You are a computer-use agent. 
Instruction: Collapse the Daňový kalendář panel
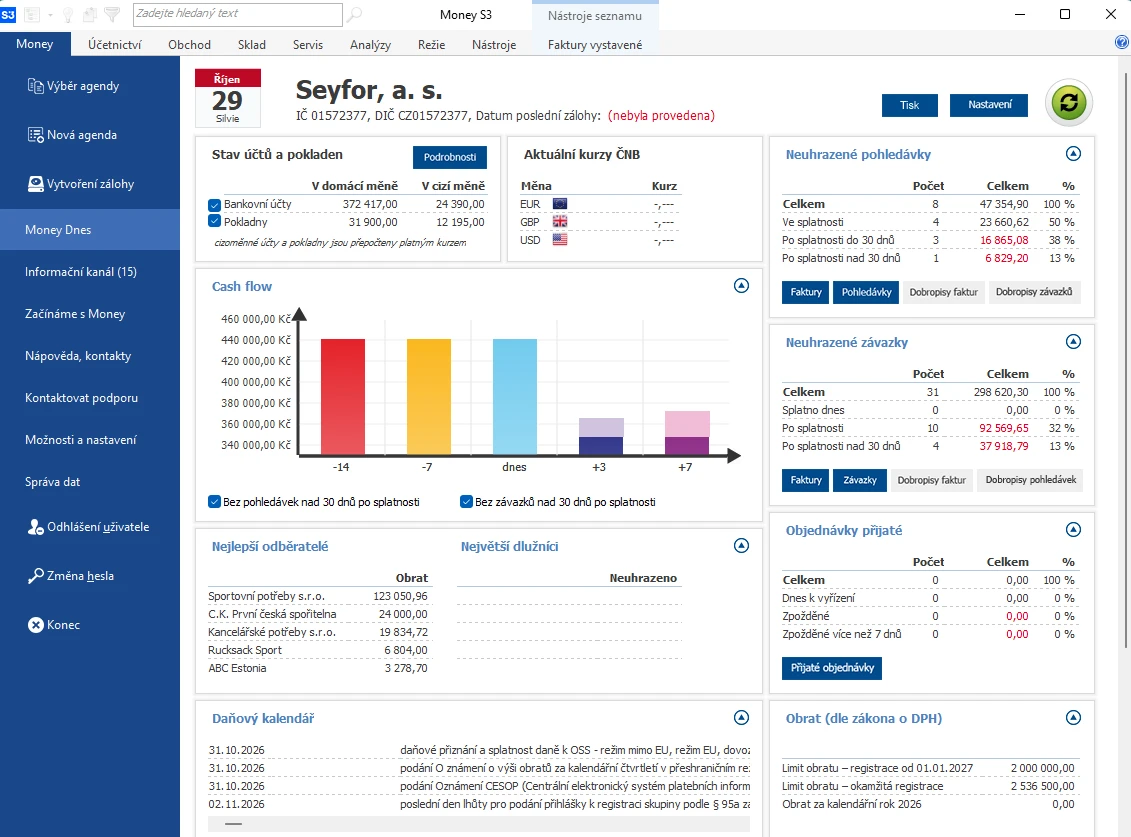point(741,717)
